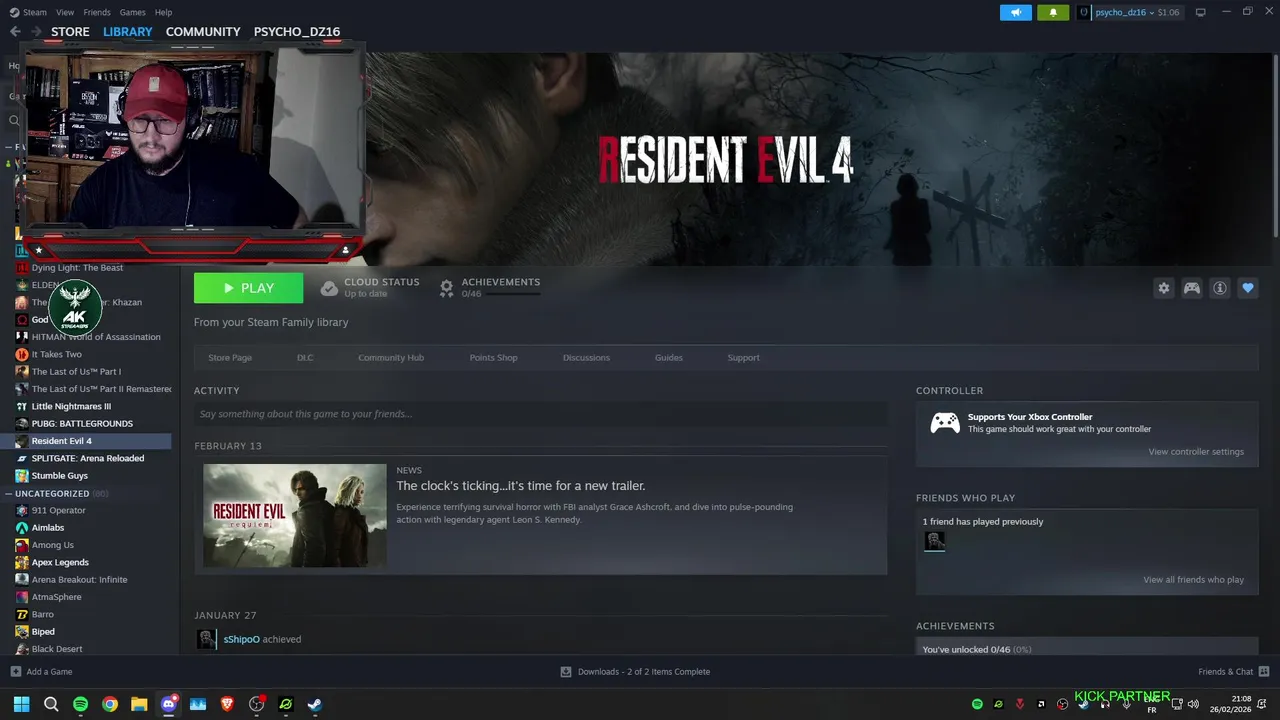Open the View menu
The image size is (1280, 720).
(x=65, y=12)
